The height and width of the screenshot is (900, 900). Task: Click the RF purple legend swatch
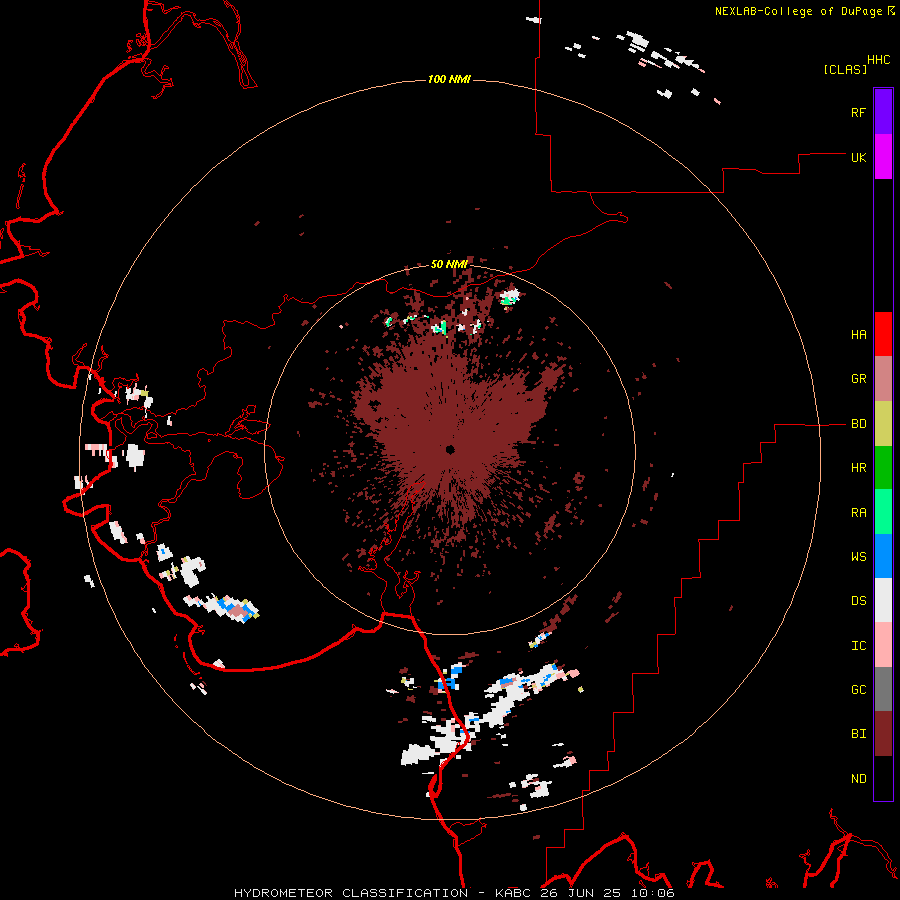883,112
